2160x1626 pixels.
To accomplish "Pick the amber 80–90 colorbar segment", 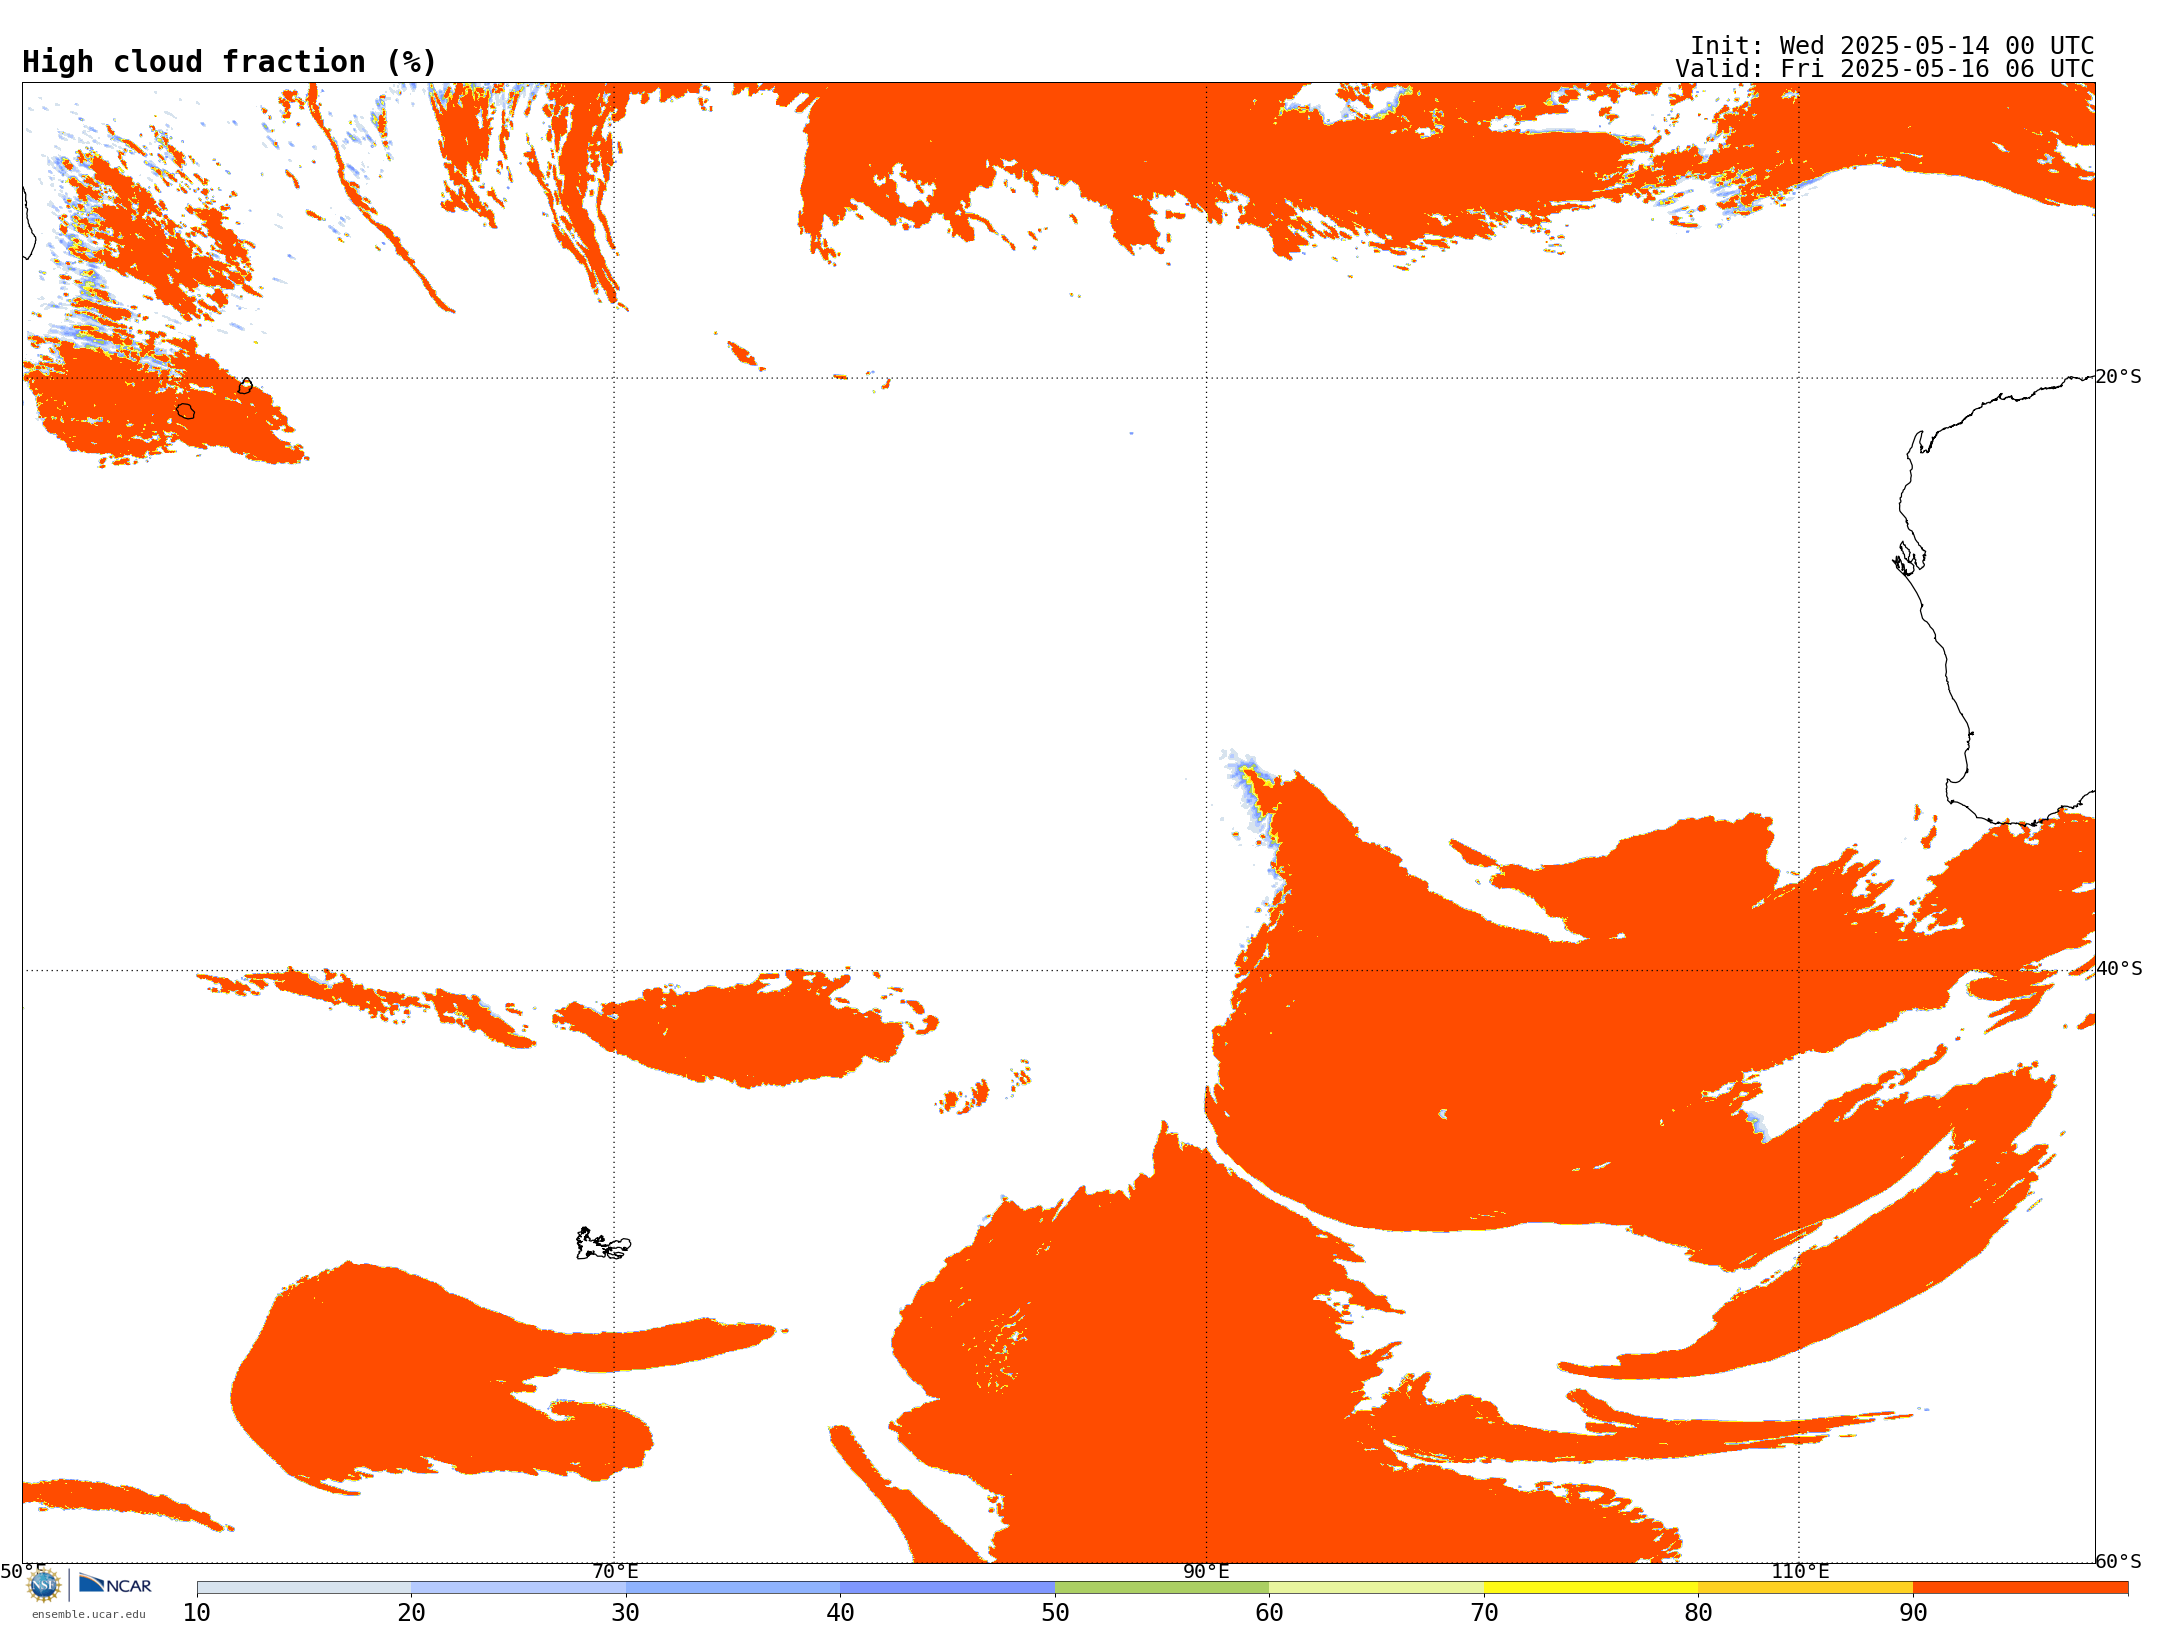I will pos(1805,1588).
